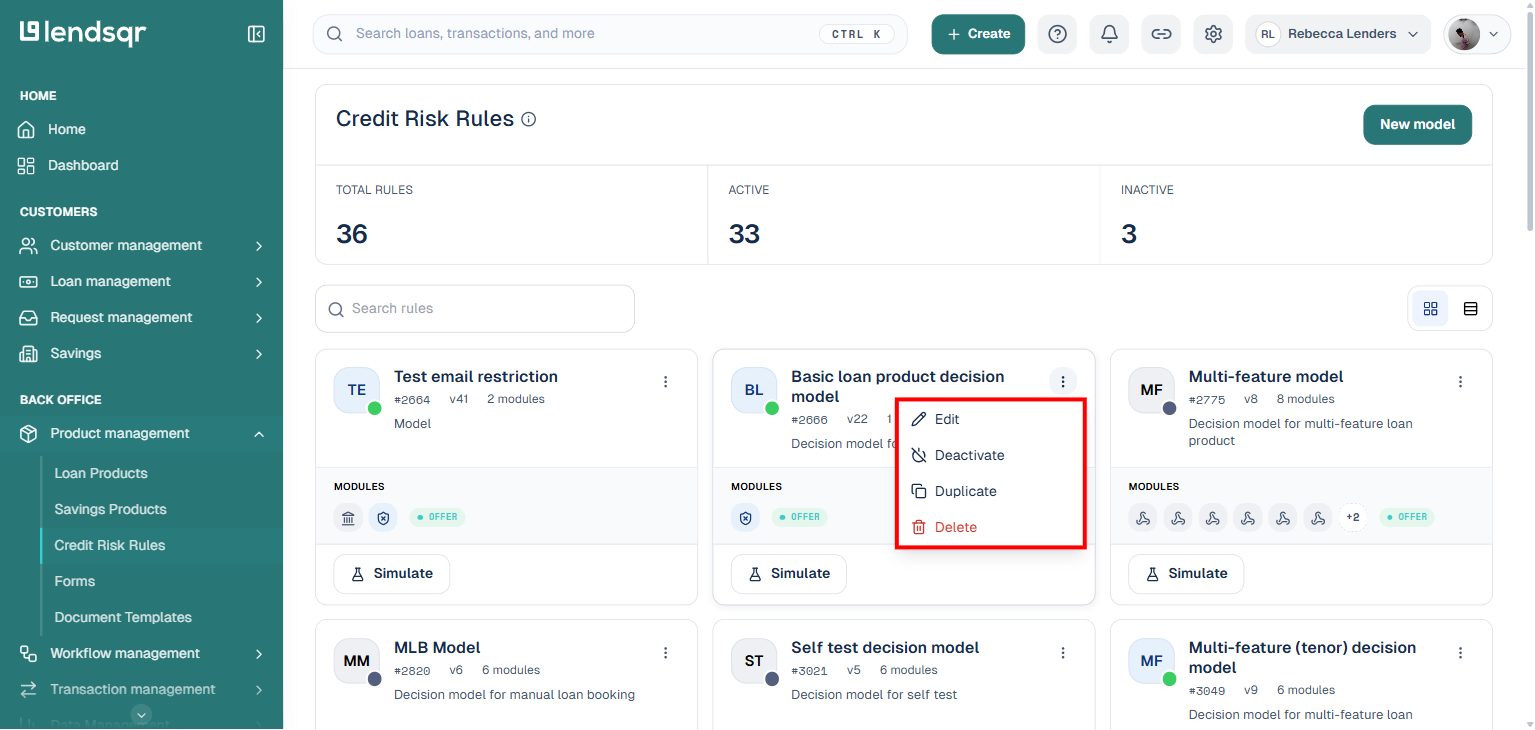Click the link chain icon in header

pyautogui.click(x=1161, y=34)
